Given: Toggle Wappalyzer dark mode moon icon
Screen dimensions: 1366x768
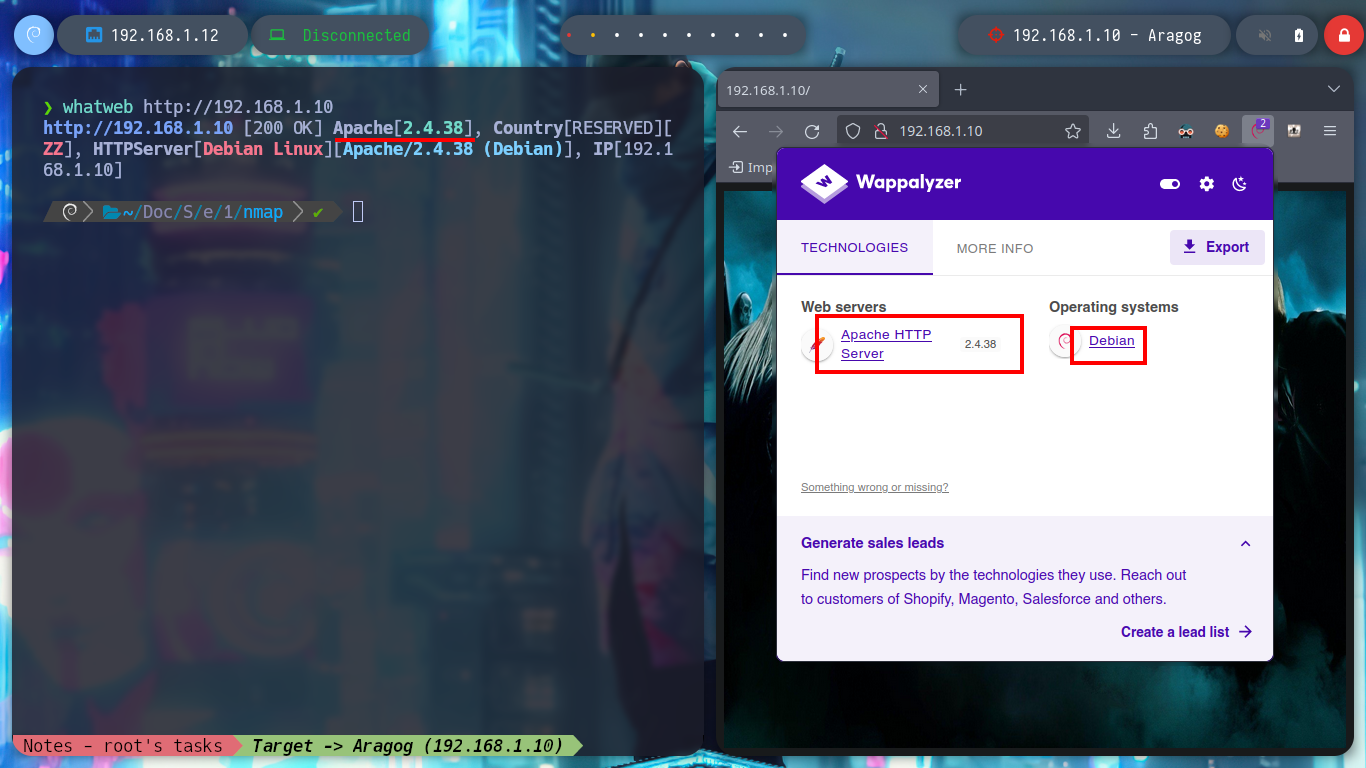Looking at the screenshot, I should click(x=1240, y=184).
